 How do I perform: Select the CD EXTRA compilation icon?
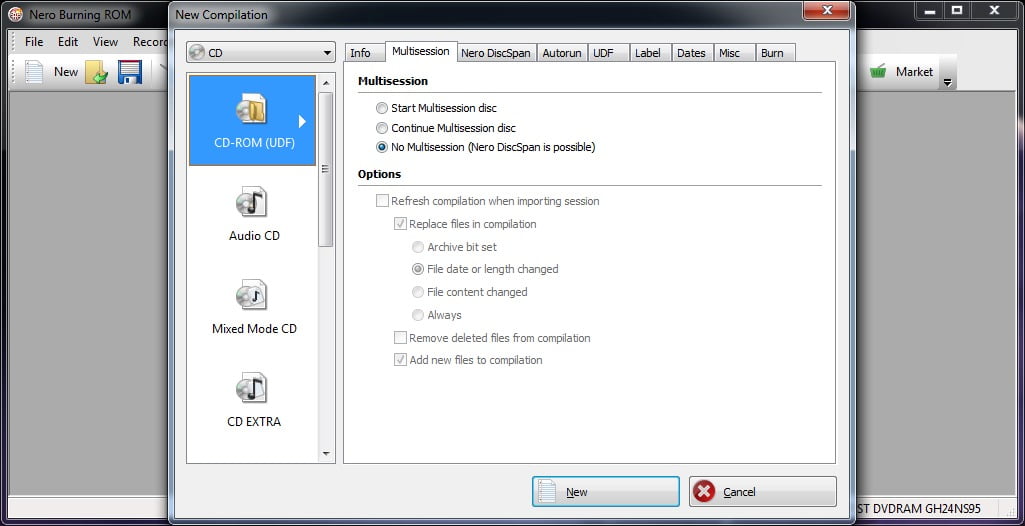coord(252,388)
